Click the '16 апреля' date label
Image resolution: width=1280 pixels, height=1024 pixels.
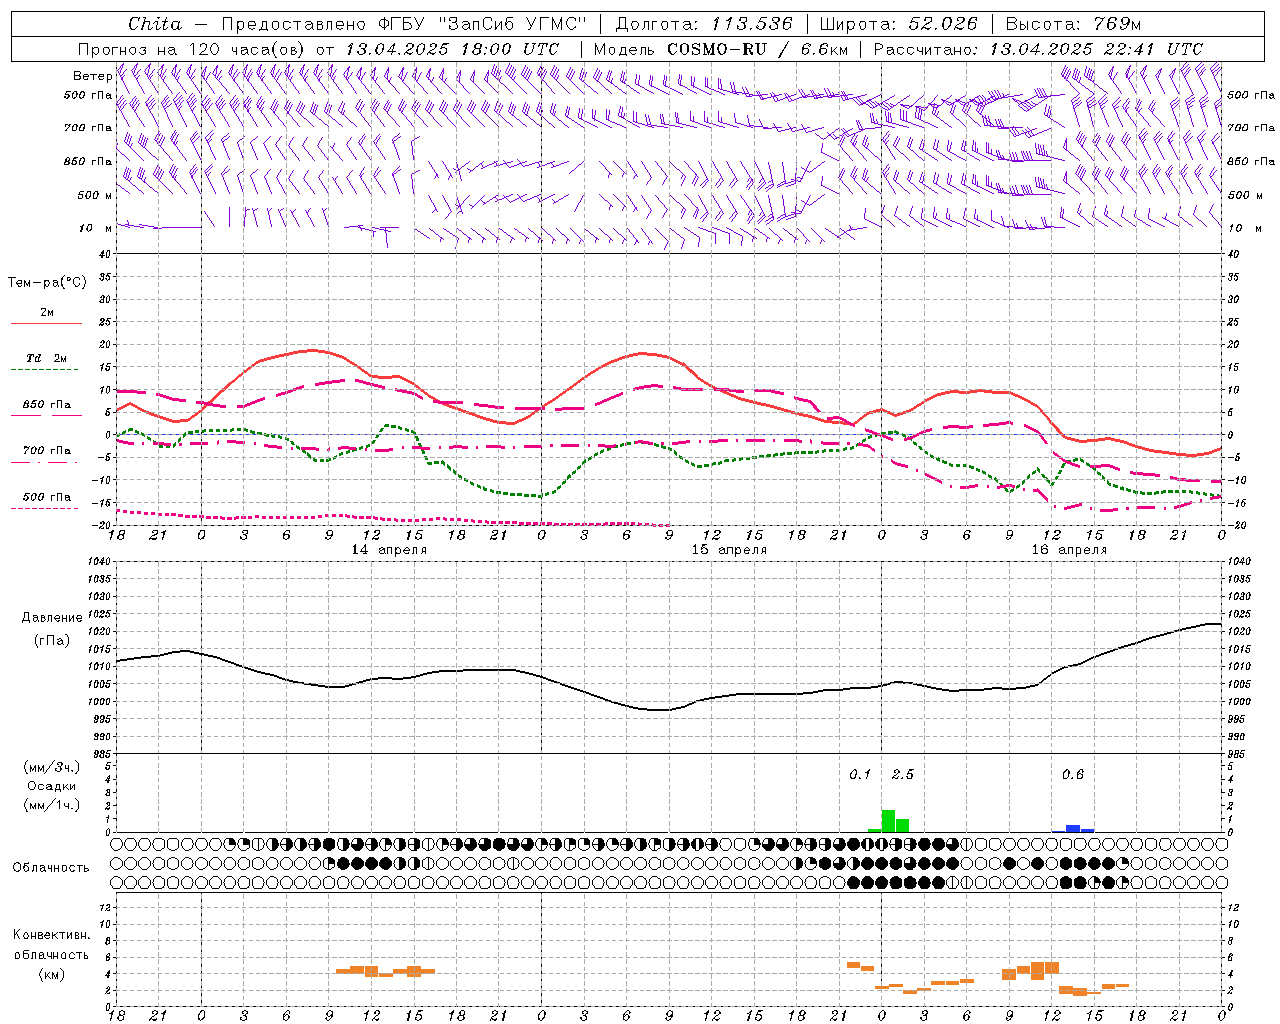coord(1069,550)
